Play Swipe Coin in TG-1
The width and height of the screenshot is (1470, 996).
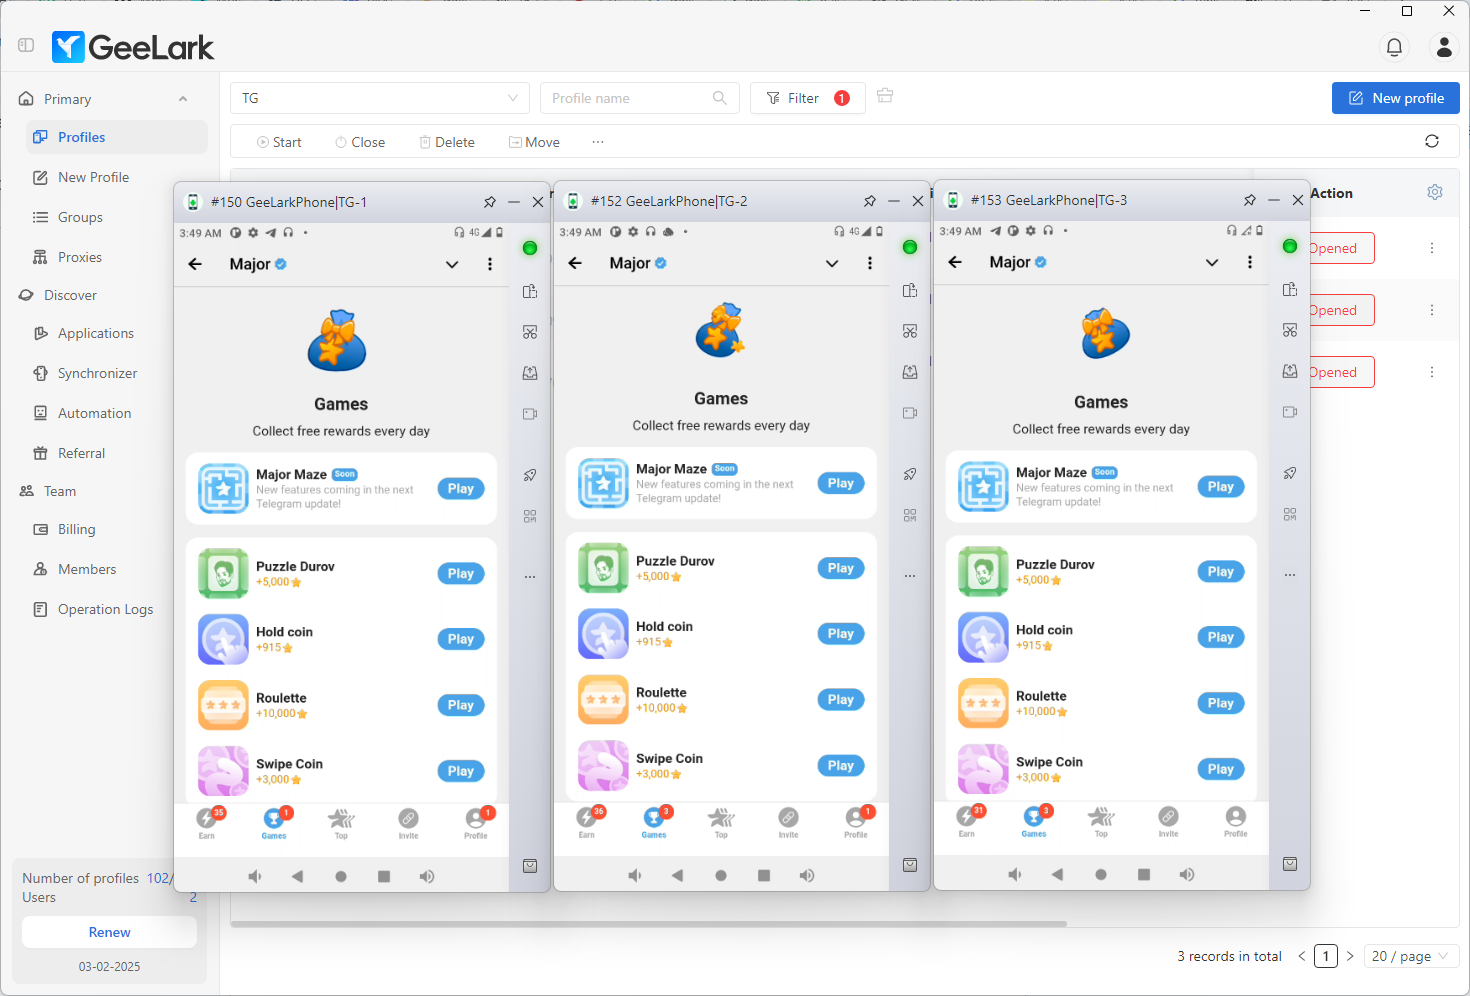(461, 771)
